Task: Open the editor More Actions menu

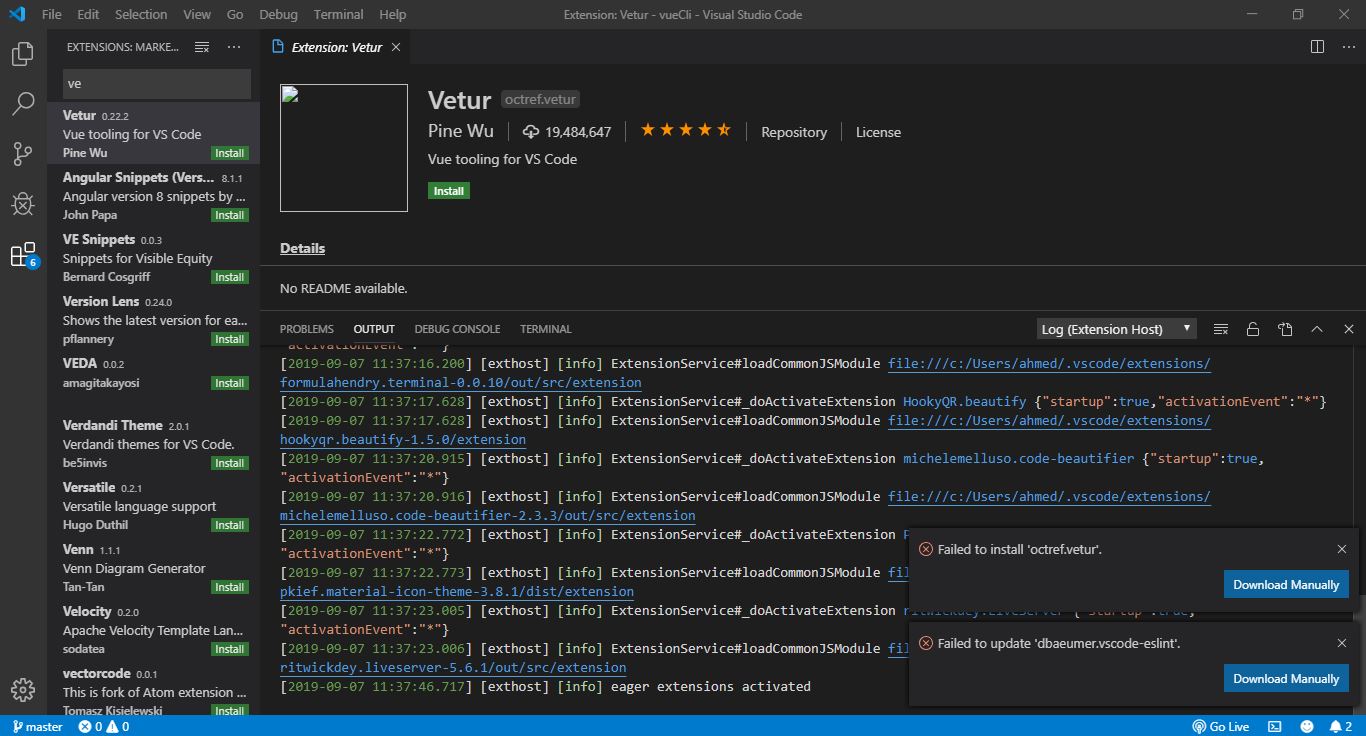Action: 1348,46
